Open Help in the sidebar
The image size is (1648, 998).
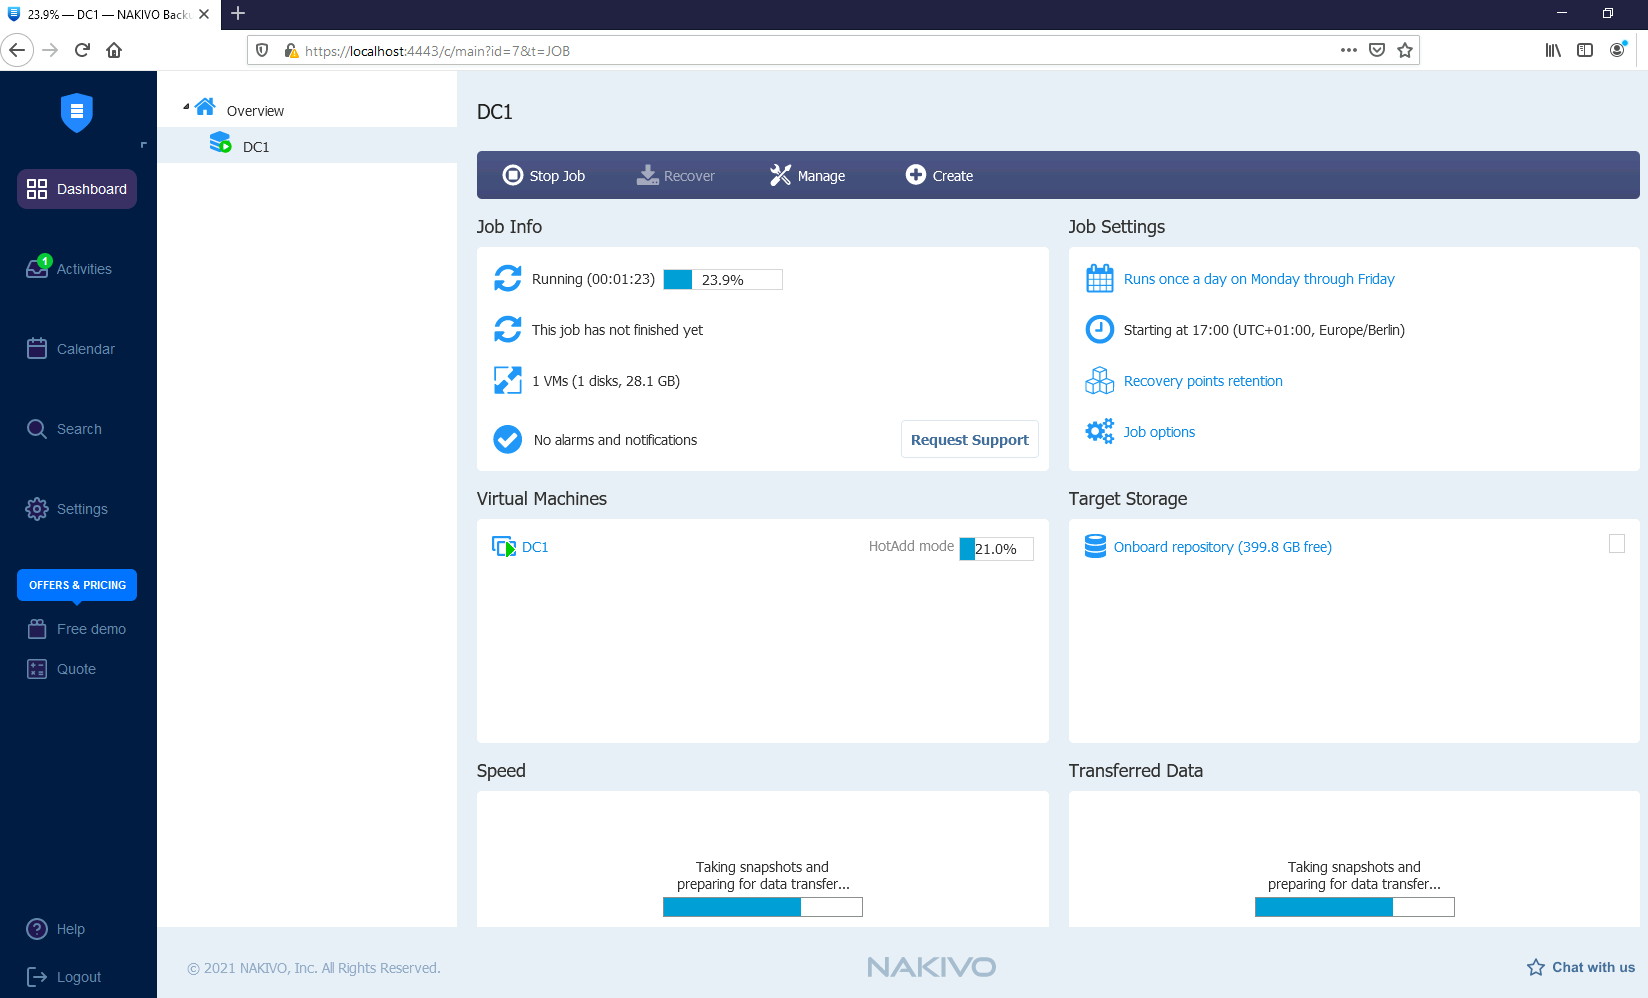[71, 929]
